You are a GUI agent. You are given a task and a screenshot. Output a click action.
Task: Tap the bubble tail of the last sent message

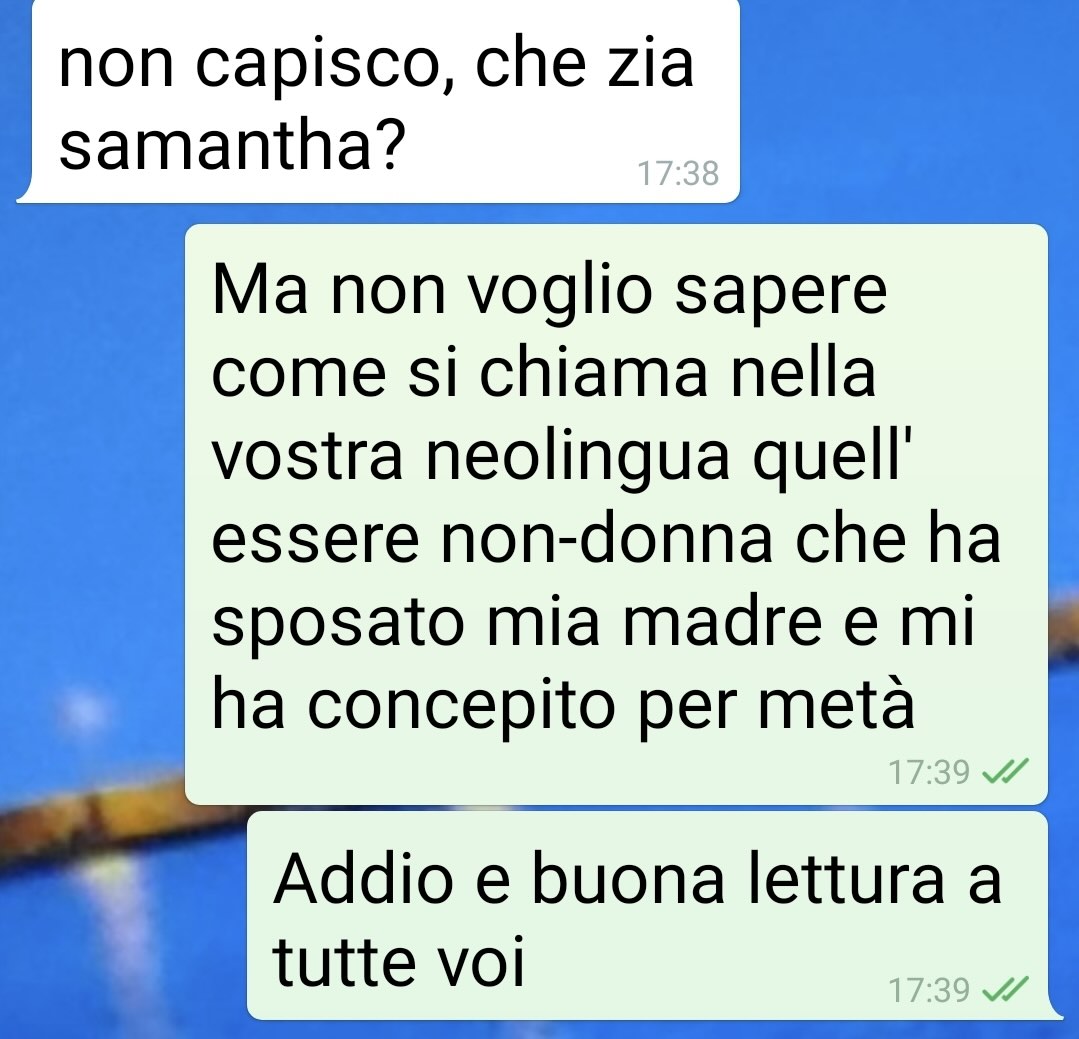pos(1056,1010)
